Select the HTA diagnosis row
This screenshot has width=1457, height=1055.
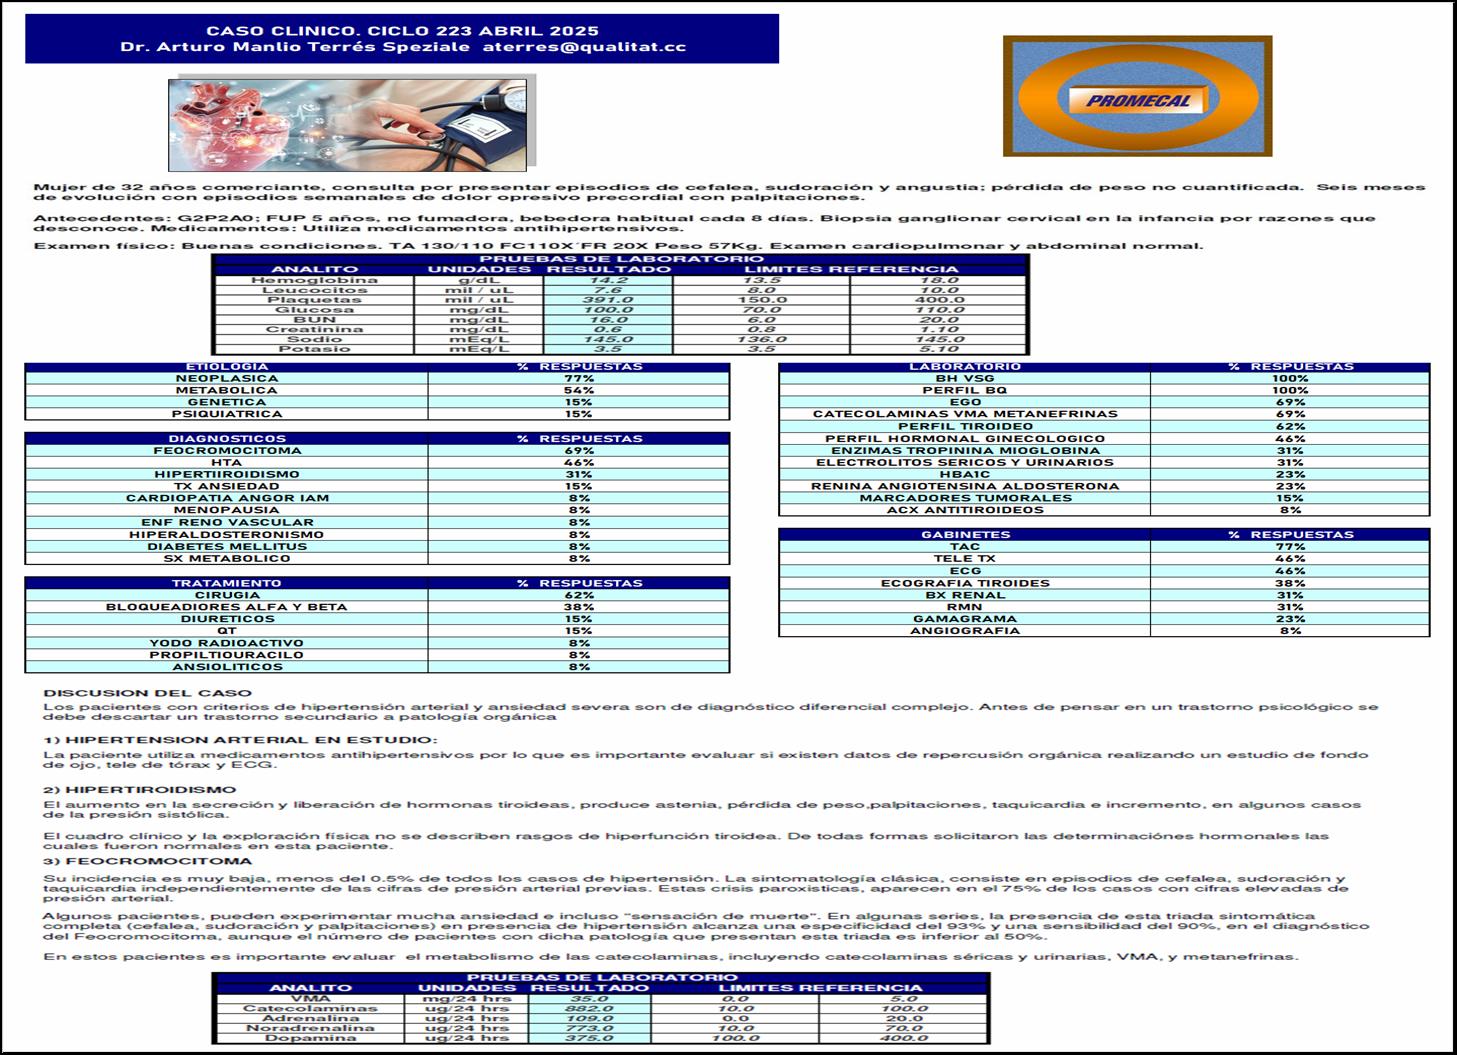[x=377, y=463]
